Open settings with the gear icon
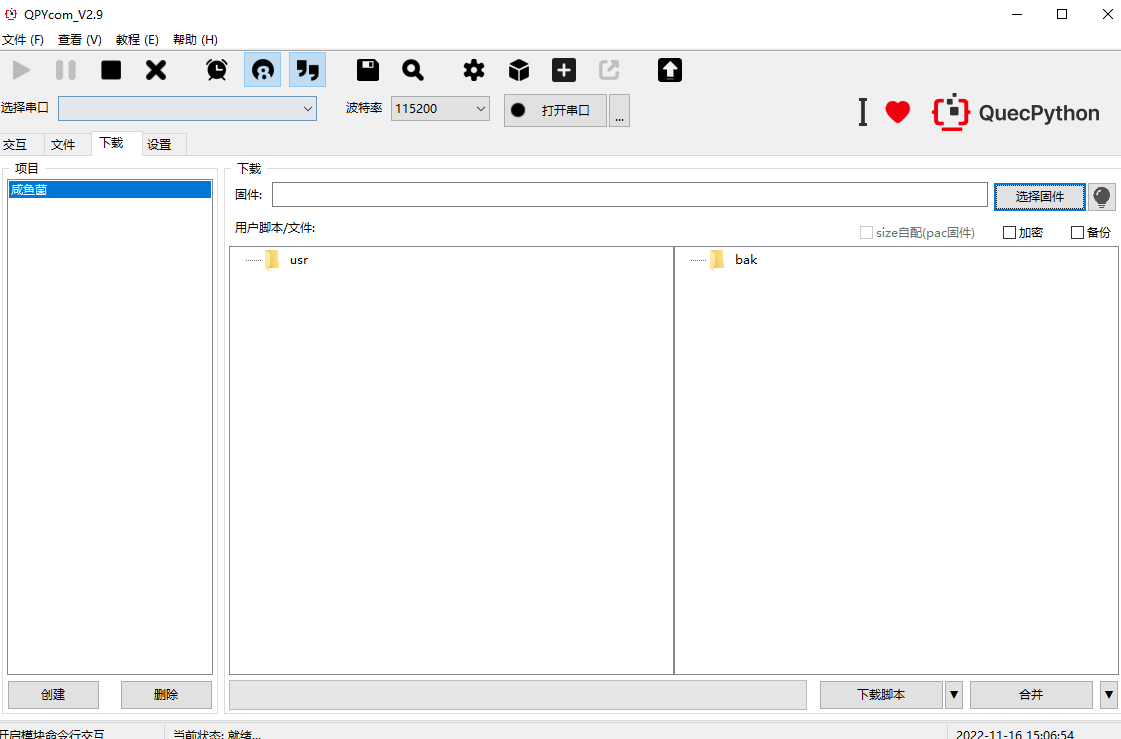 473,70
